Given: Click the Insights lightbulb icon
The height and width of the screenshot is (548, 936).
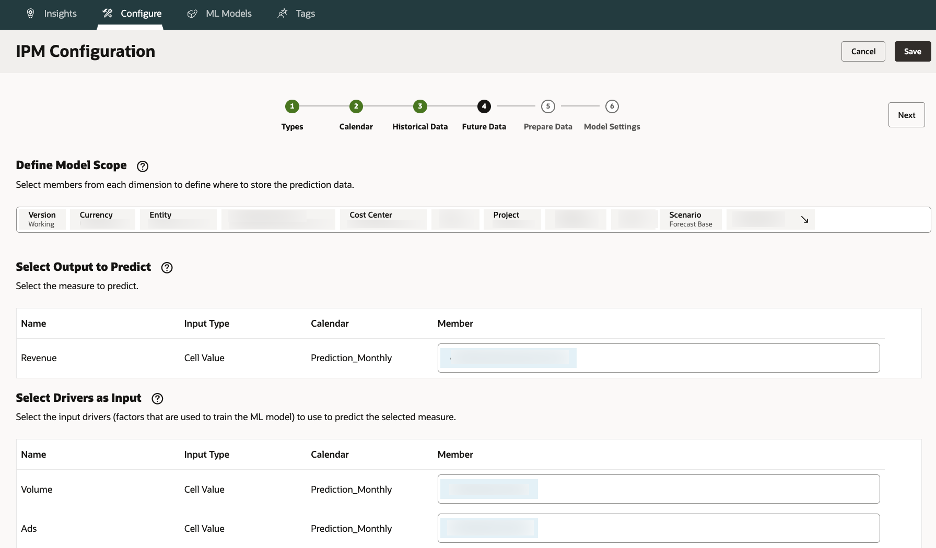Looking at the screenshot, I should point(30,14).
